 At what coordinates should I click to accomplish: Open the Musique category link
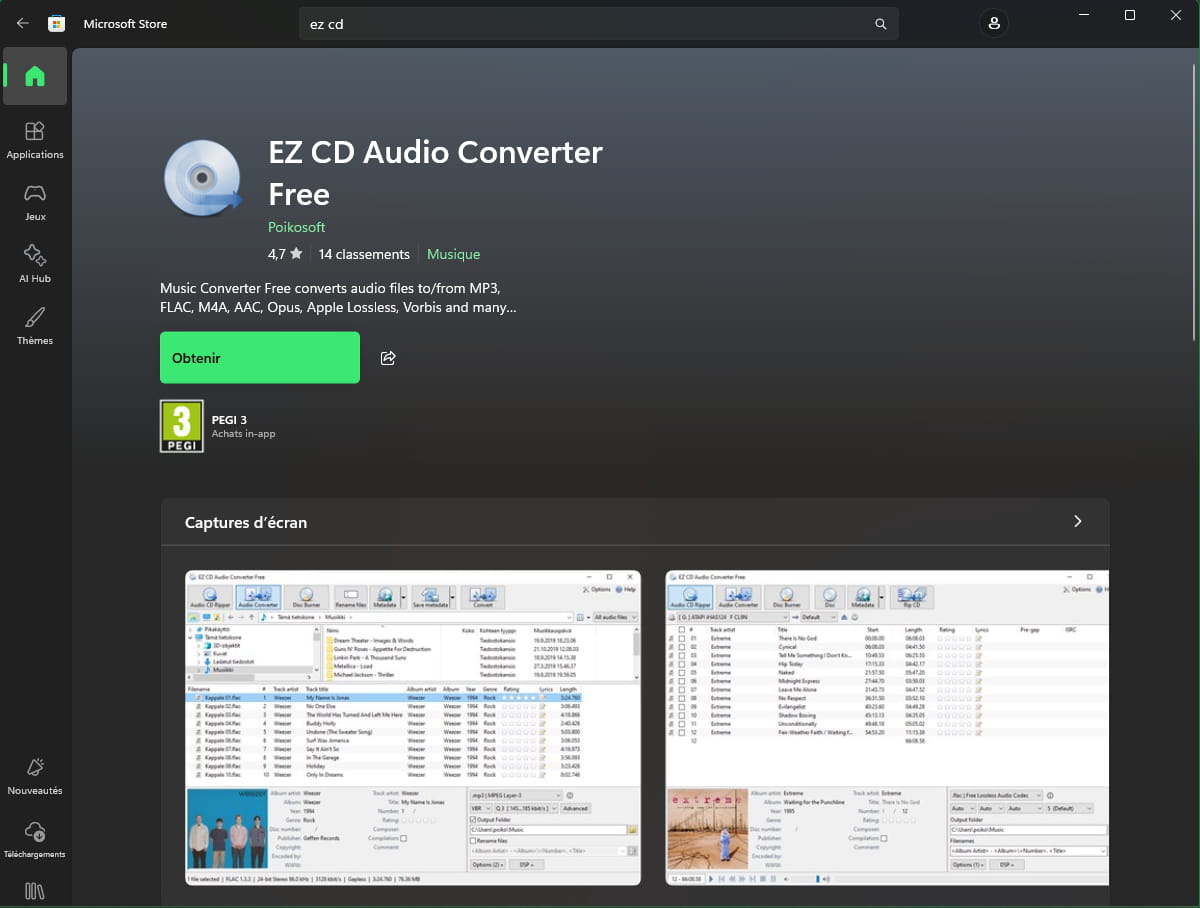453,254
